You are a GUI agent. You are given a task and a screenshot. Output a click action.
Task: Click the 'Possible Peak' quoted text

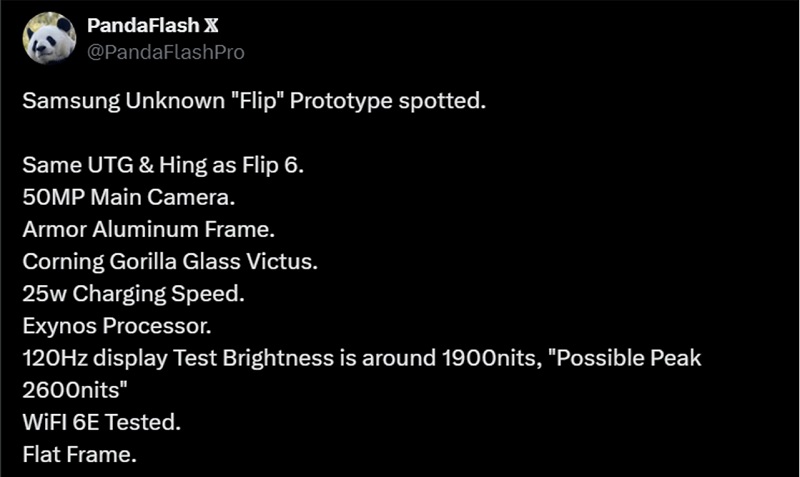[629, 358]
